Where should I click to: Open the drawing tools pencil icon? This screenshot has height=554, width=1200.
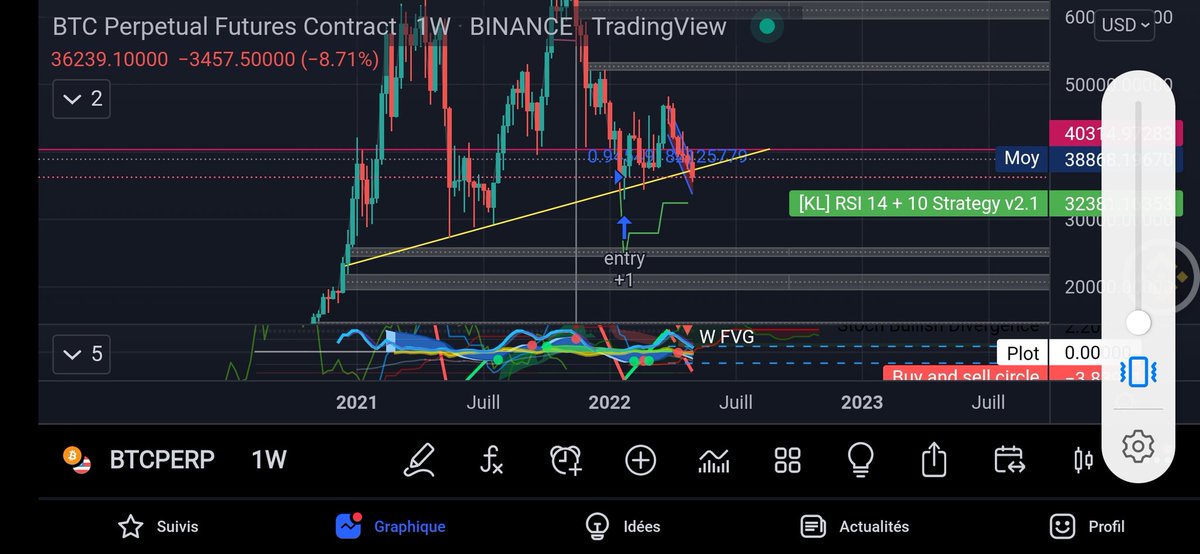click(419, 460)
